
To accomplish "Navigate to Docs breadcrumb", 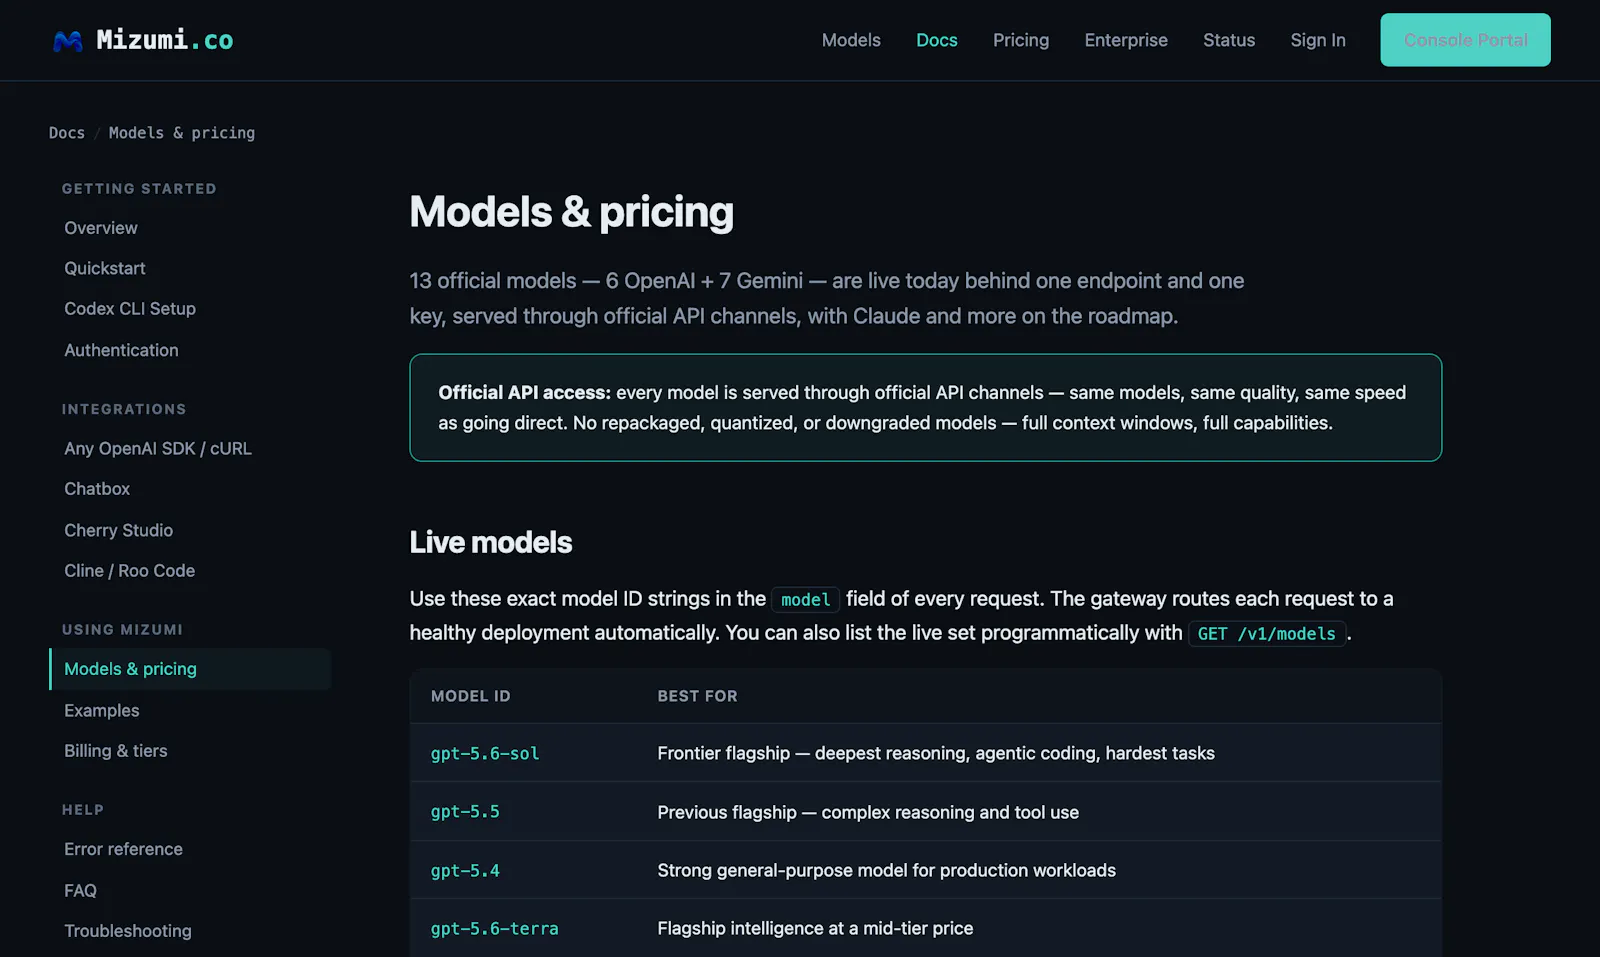I will point(67,133).
